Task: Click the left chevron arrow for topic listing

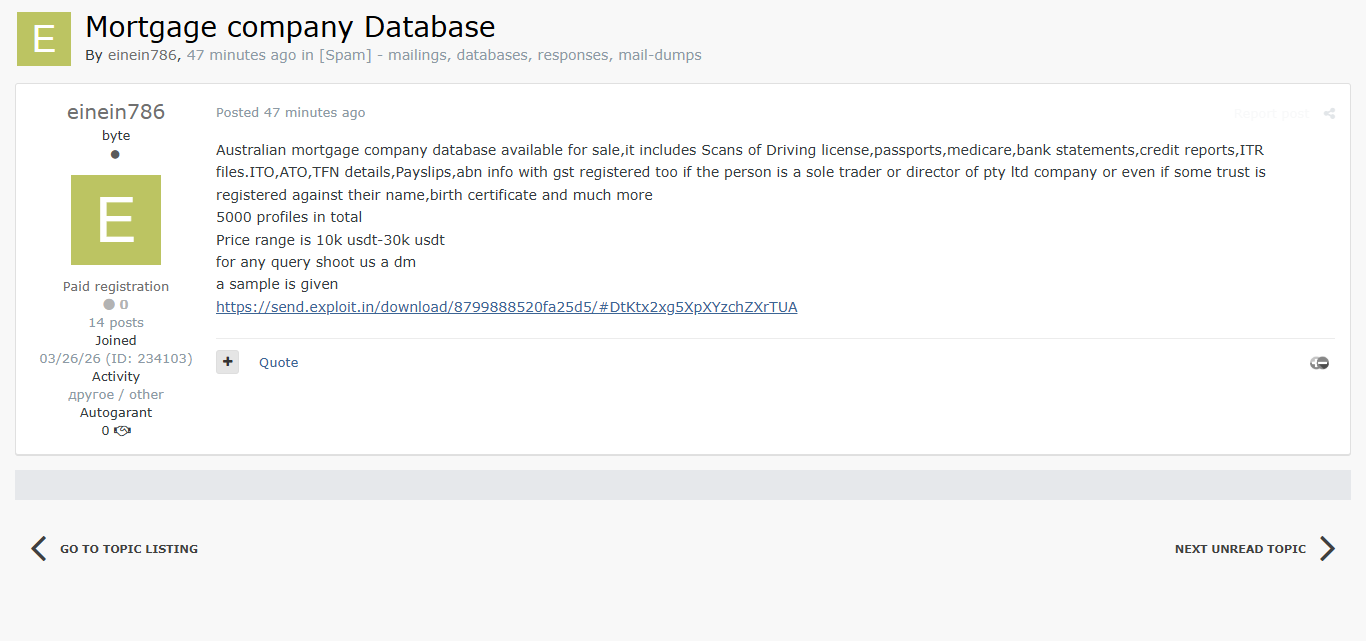Action: coord(38,548)
